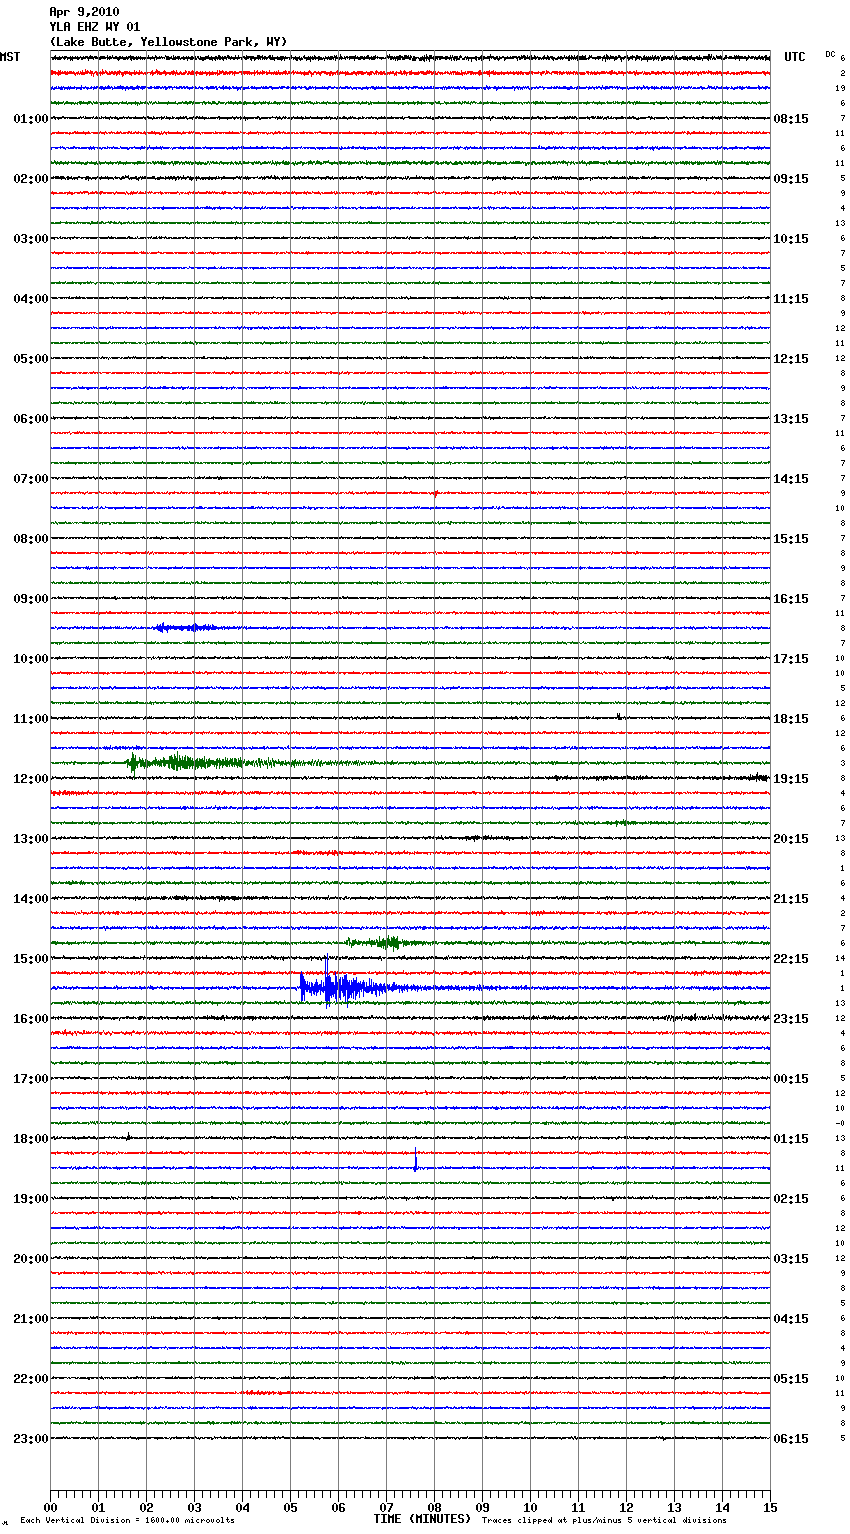The width and height of the screenshot is (850, 1534).
Task: Click the 06:15 UTC time label
Action: tap(791, 1439)
